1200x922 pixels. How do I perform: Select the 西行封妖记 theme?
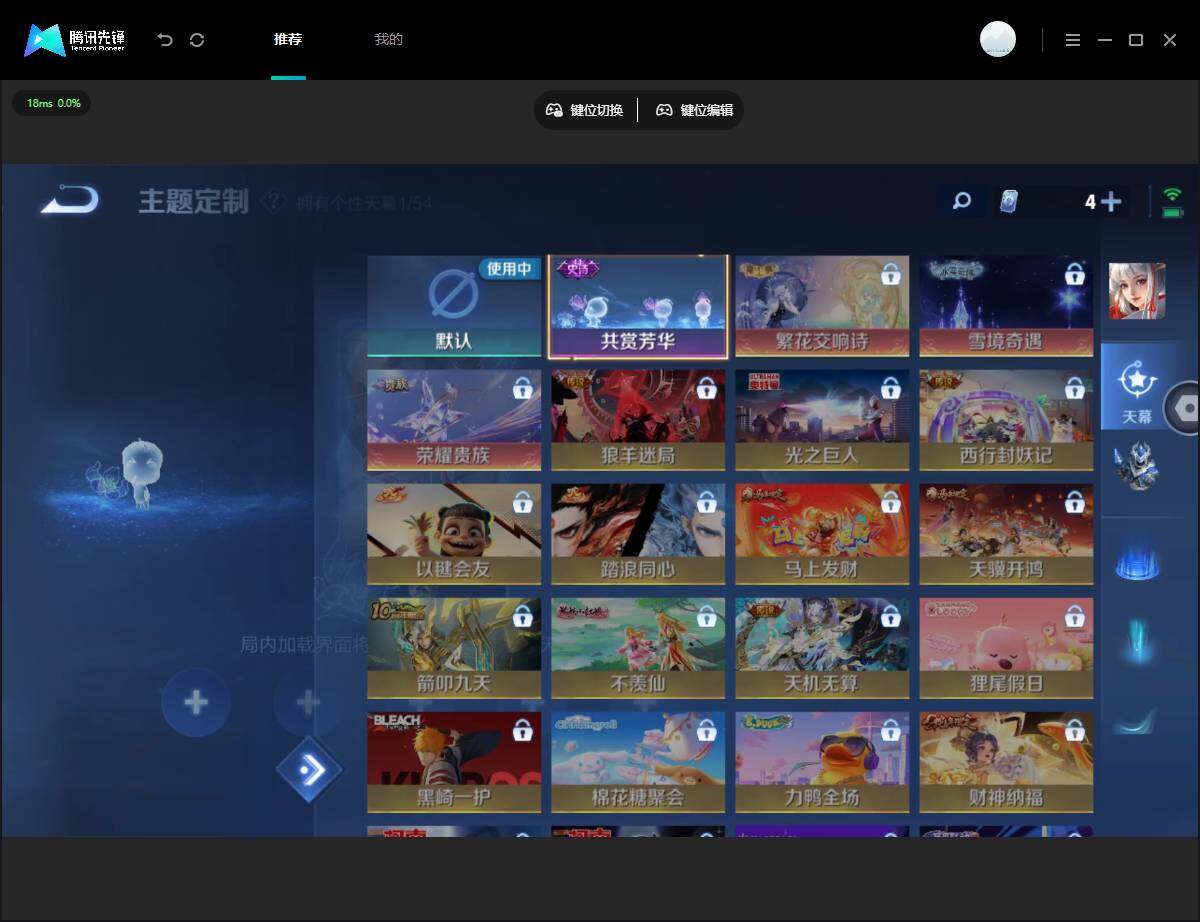(x=1006, y=420)
